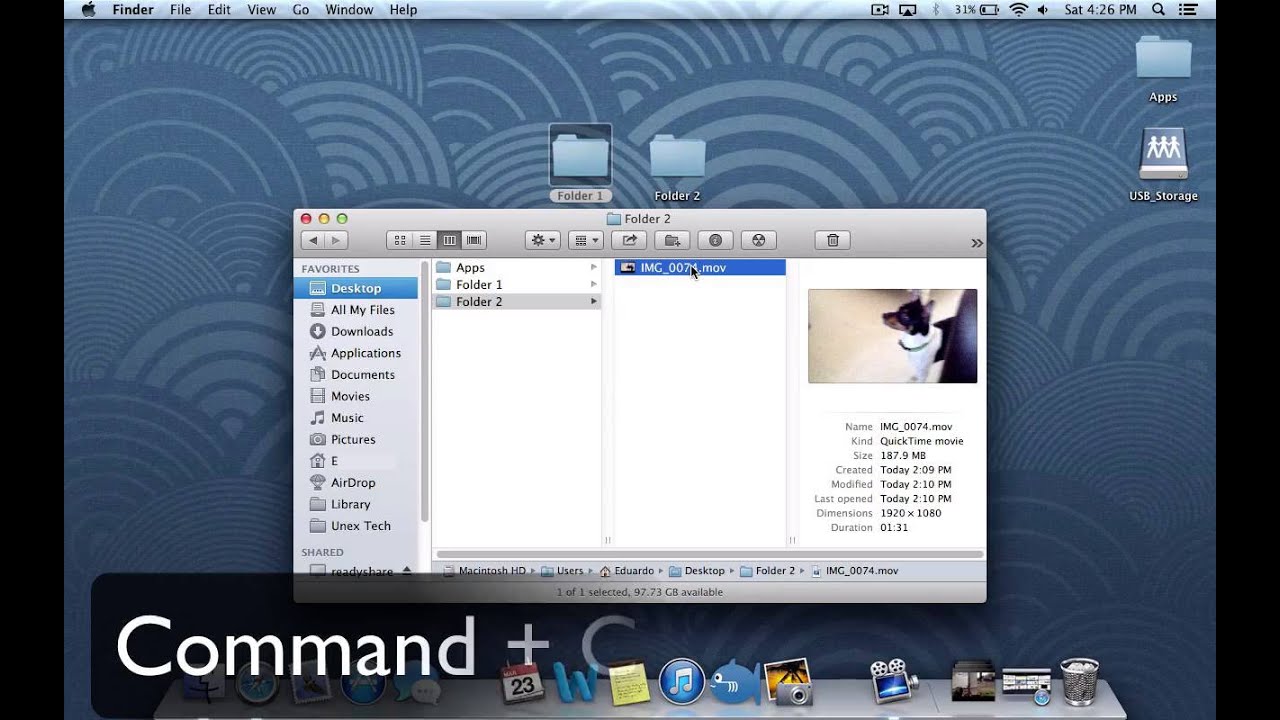Go forward in Finder history
Screen dimensions: 1280x720
[336, 240]
